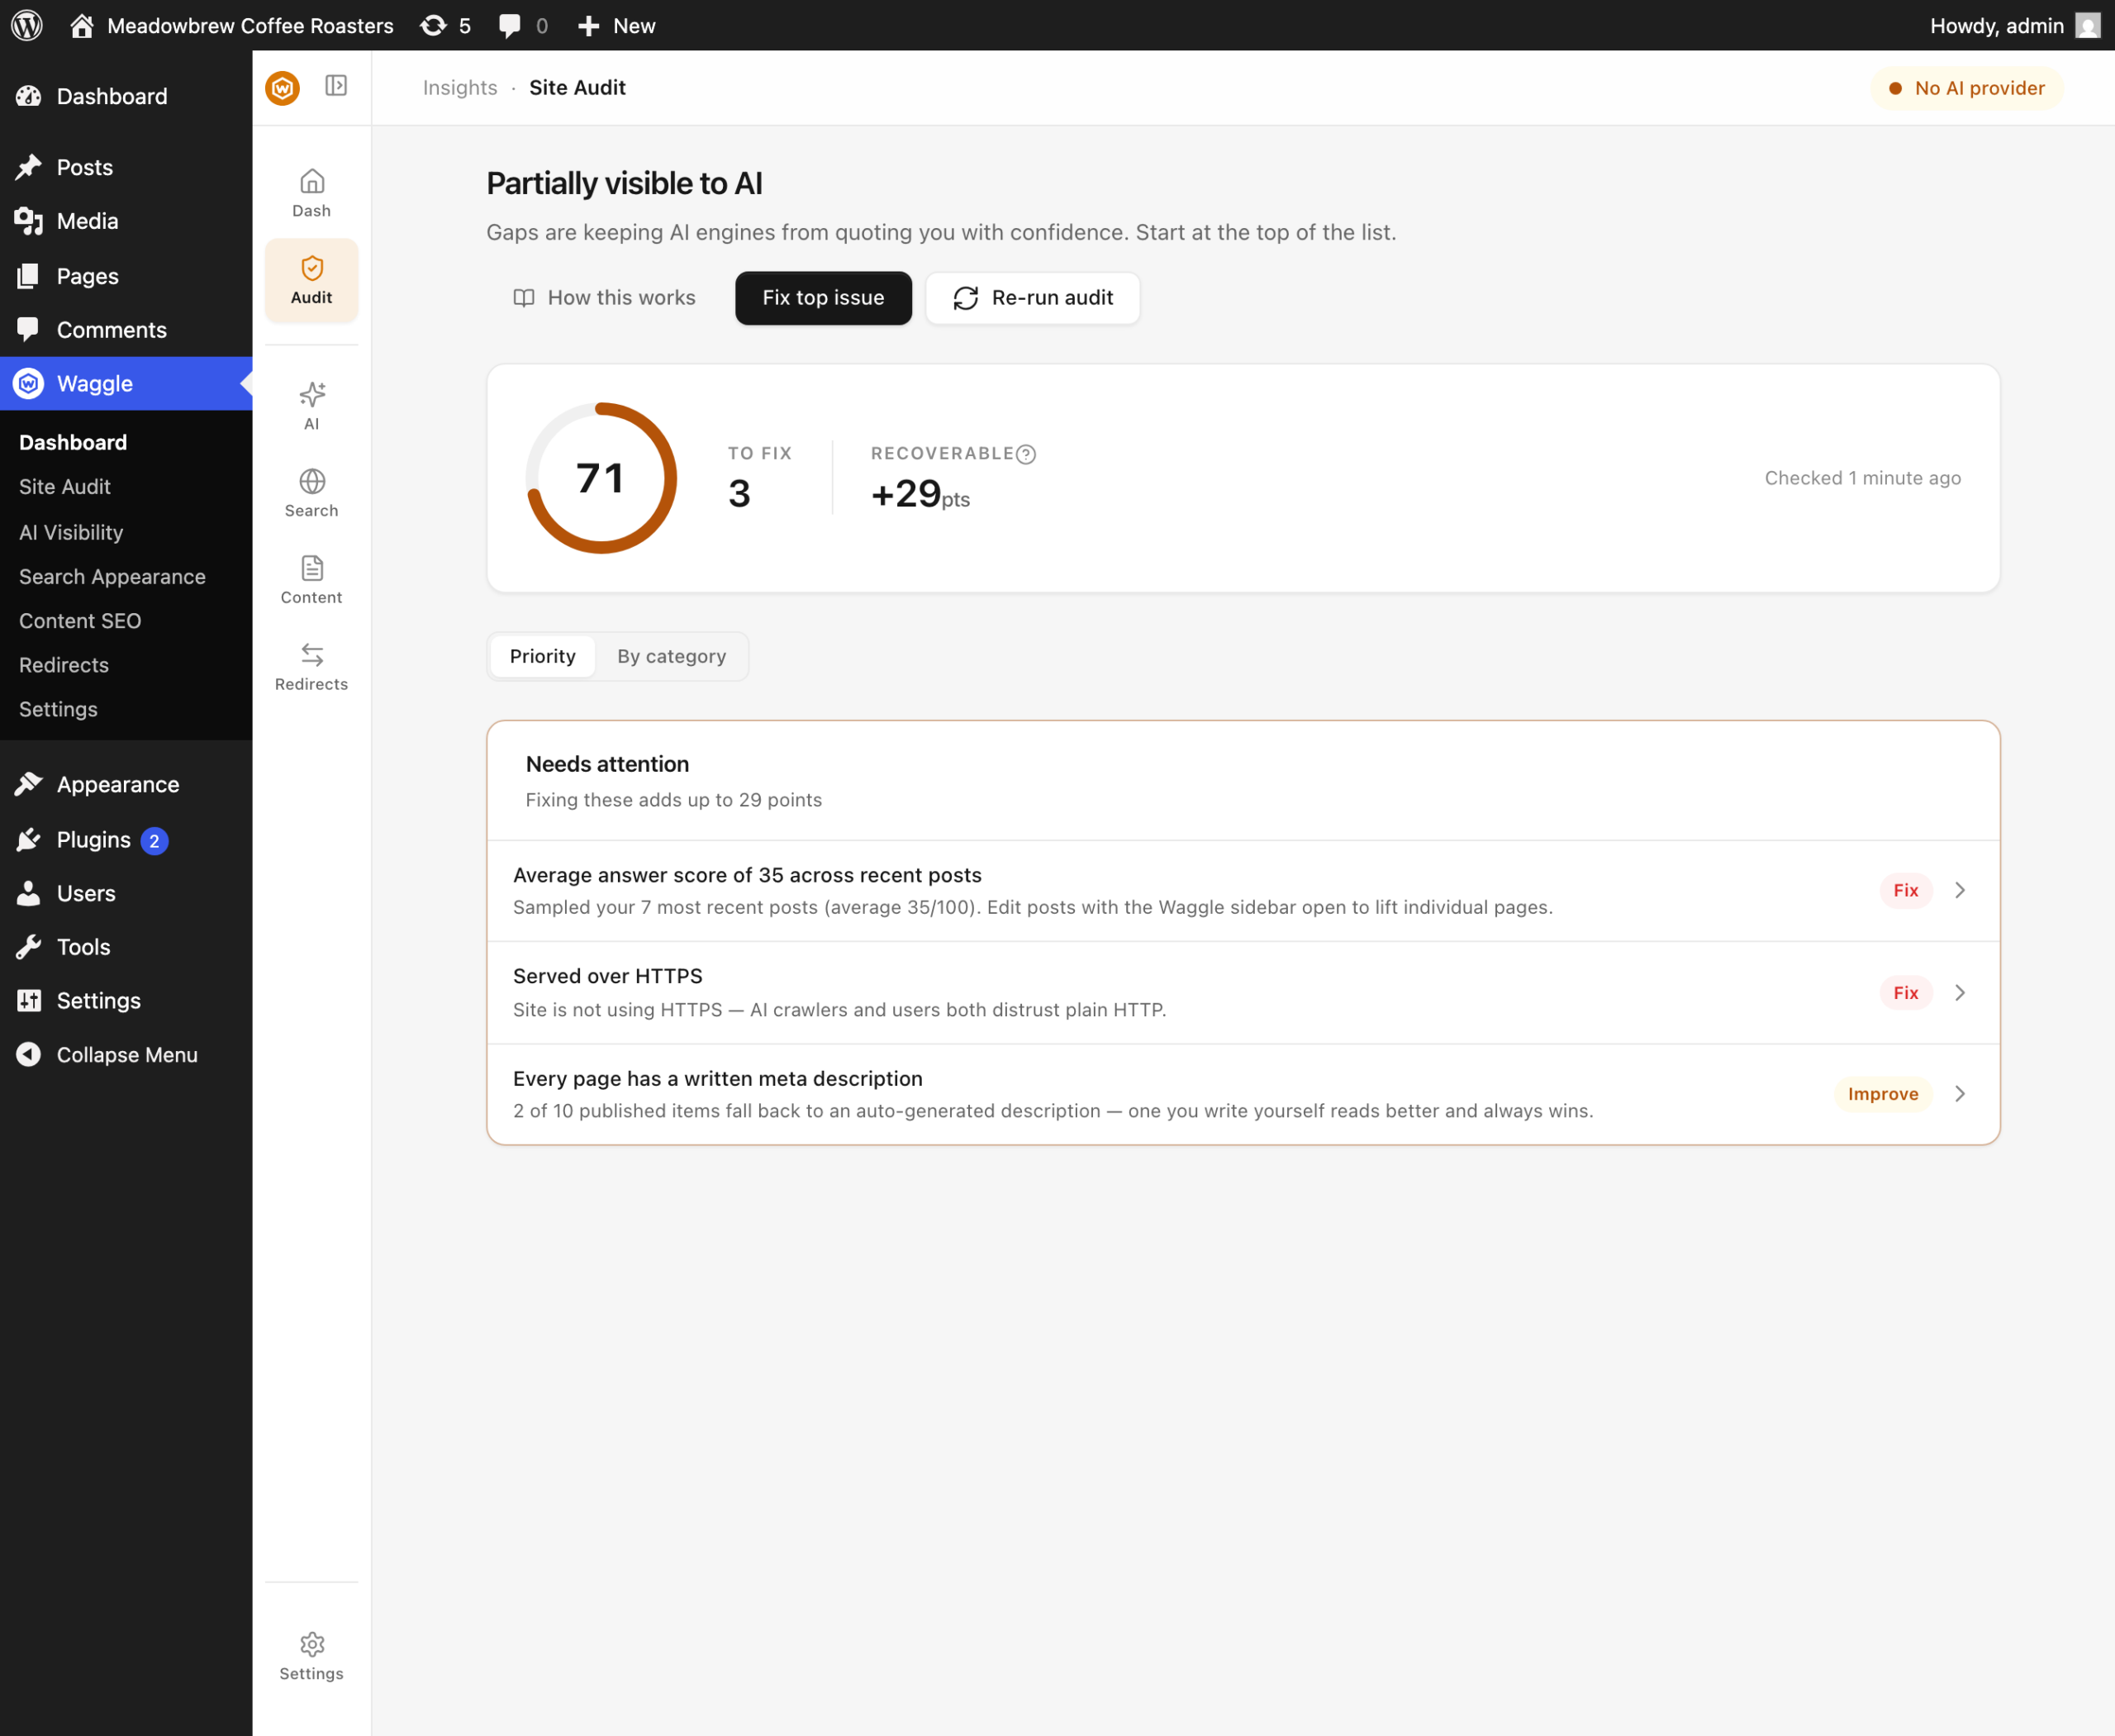
Task: Toggle the Waggle sidebar panel icon
Action: click(336, 86)
